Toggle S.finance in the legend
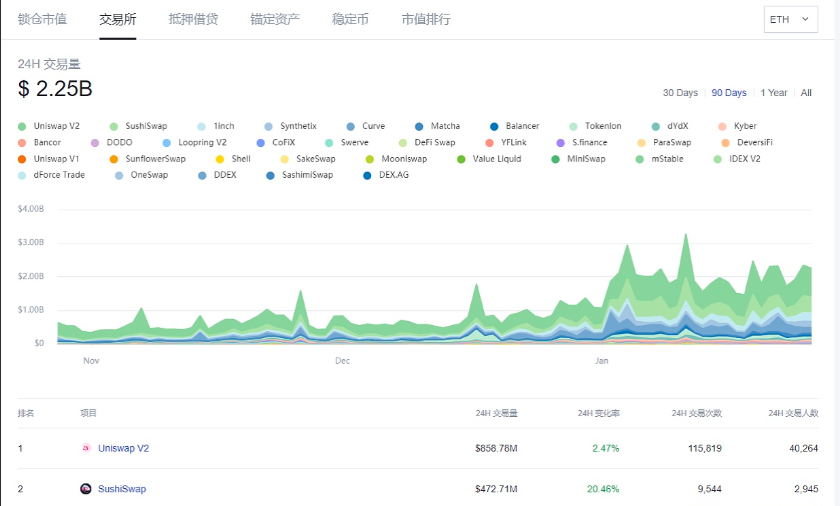 [582, 142]
